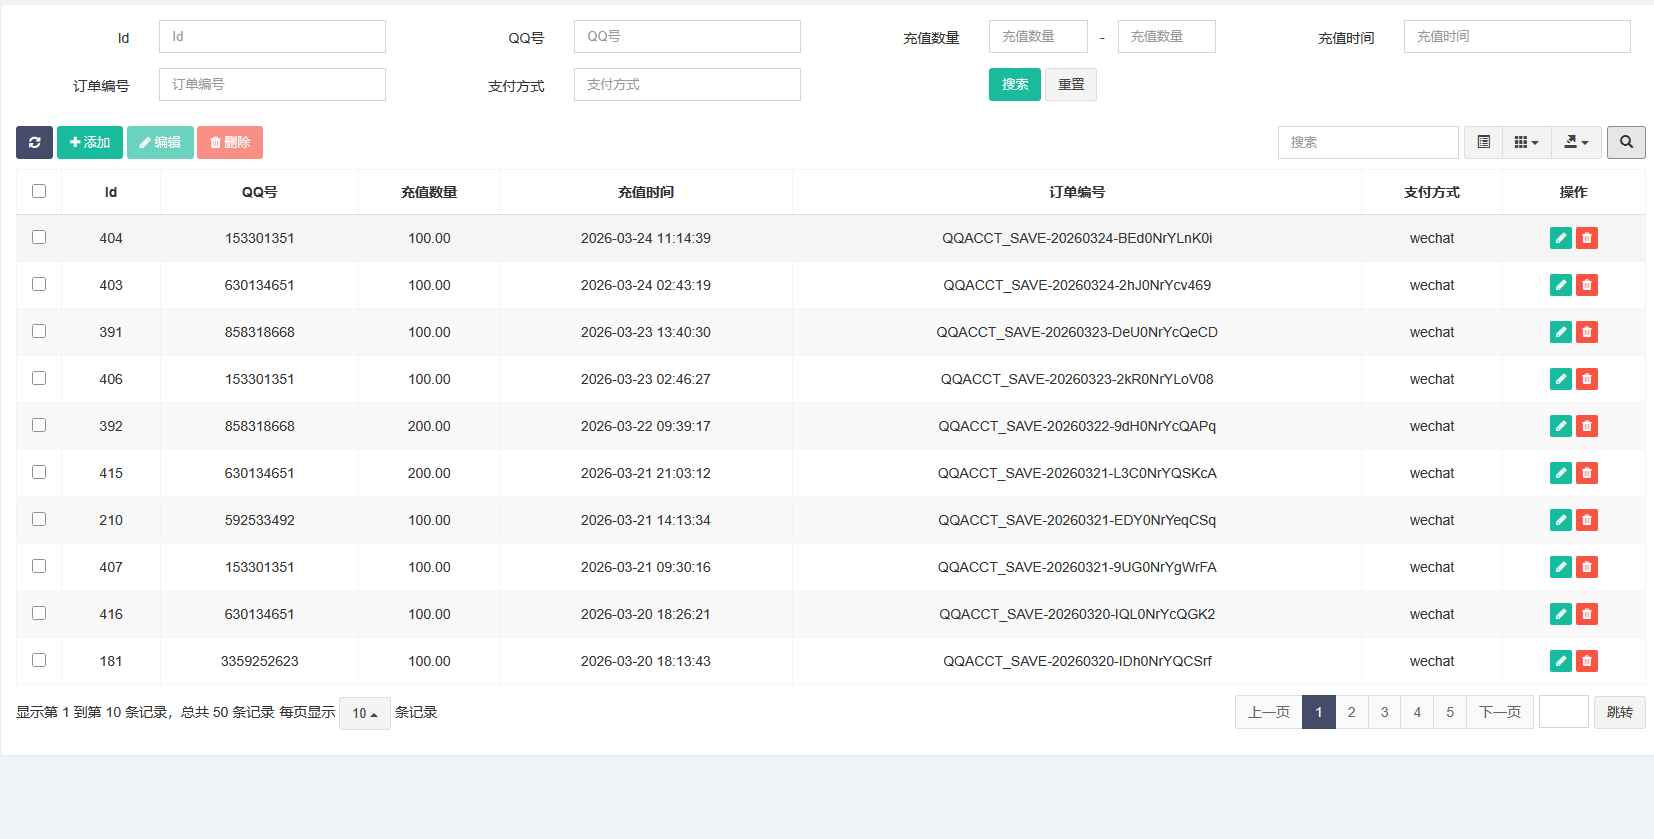Edit record for QQ 592533492
Screen dimensions: 1654x839
(x=1560, y=520)
